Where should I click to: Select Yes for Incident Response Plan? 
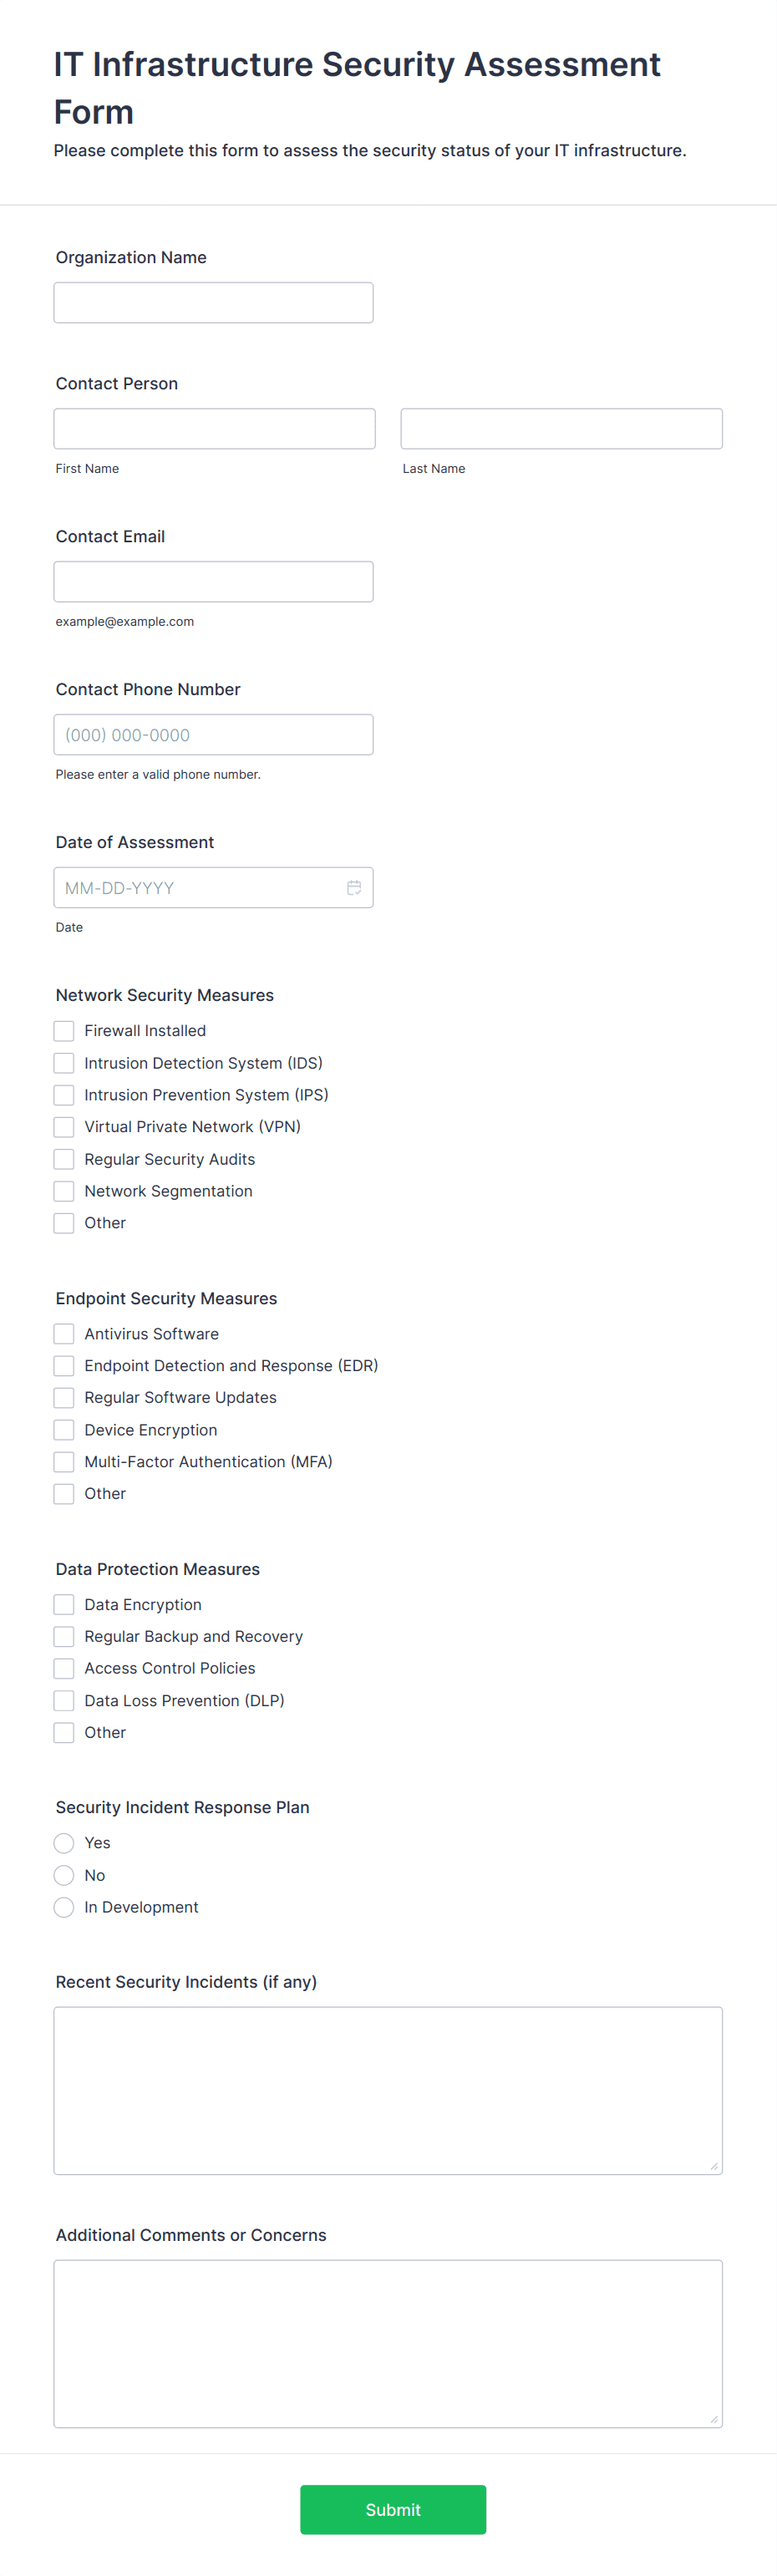coord(64,1842)
